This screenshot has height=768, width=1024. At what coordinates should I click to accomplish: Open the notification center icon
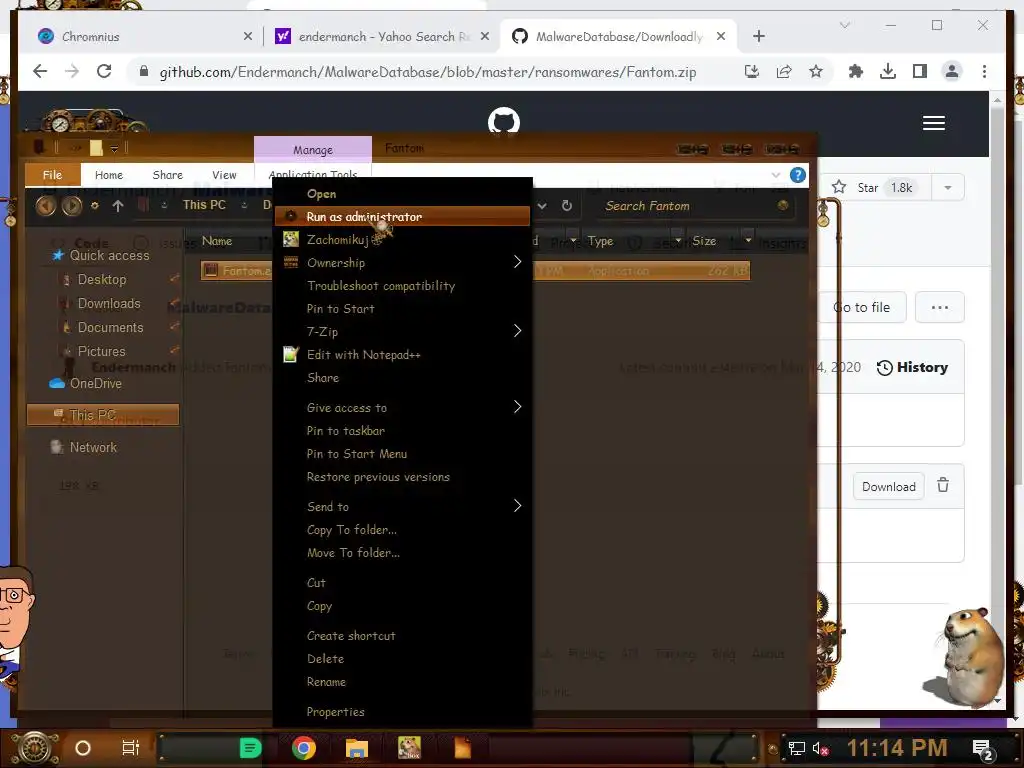[x=983, y=750]
